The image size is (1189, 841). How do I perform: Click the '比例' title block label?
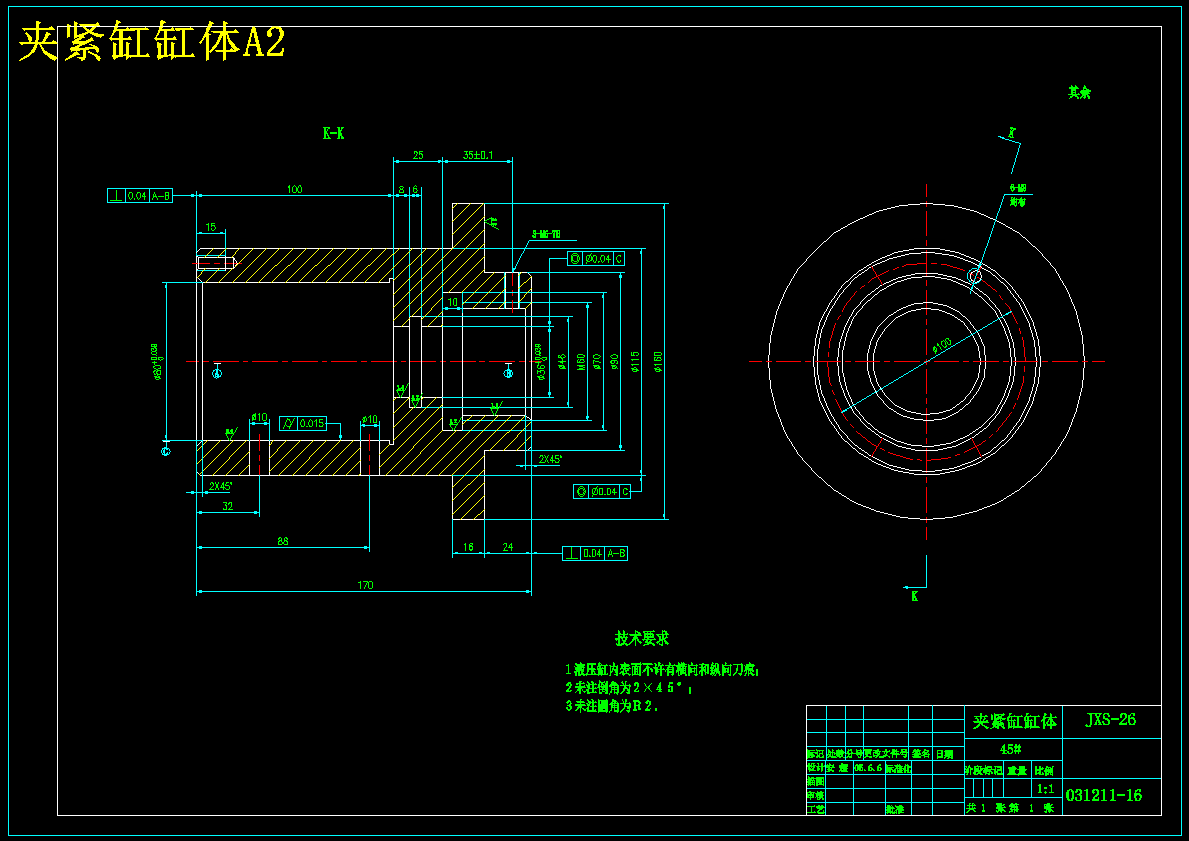click(x=1044, y=770)
